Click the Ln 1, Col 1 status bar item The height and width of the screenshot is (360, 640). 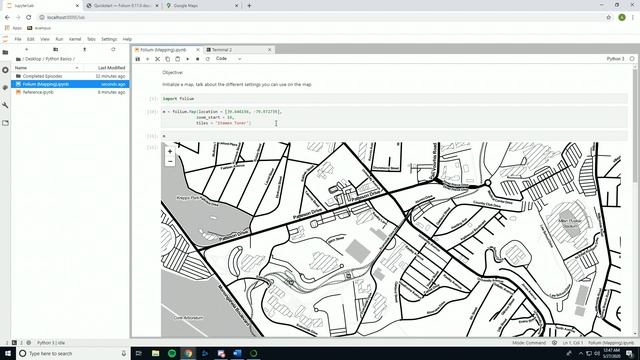pyautogui.click(x=573, y=343)
